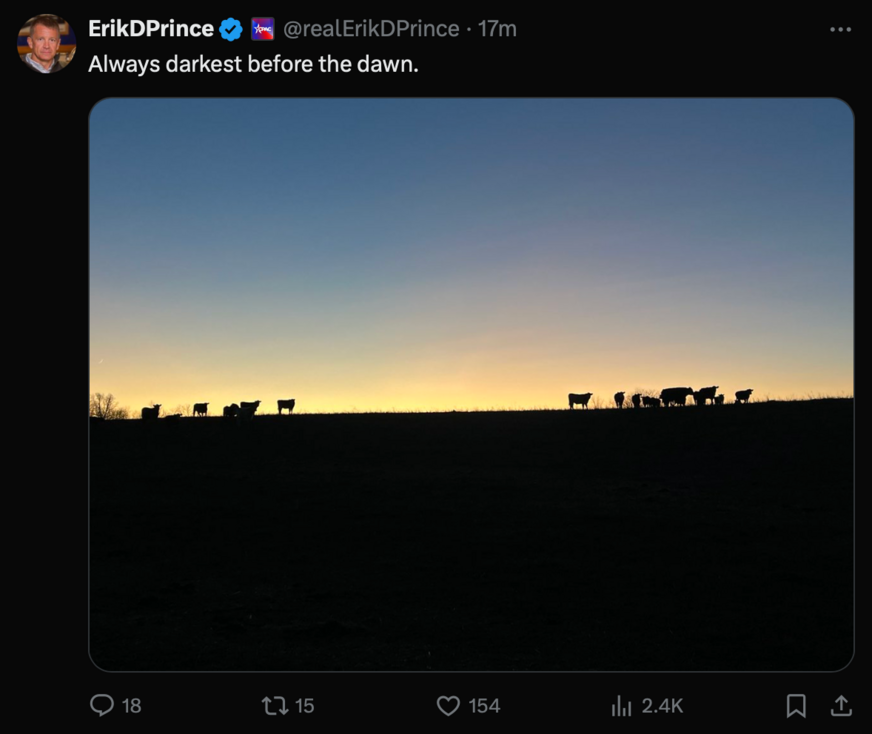
Task: Click the affiliation badge beside the checkmark
Action: pyautogui.click(x=262, y=30)
